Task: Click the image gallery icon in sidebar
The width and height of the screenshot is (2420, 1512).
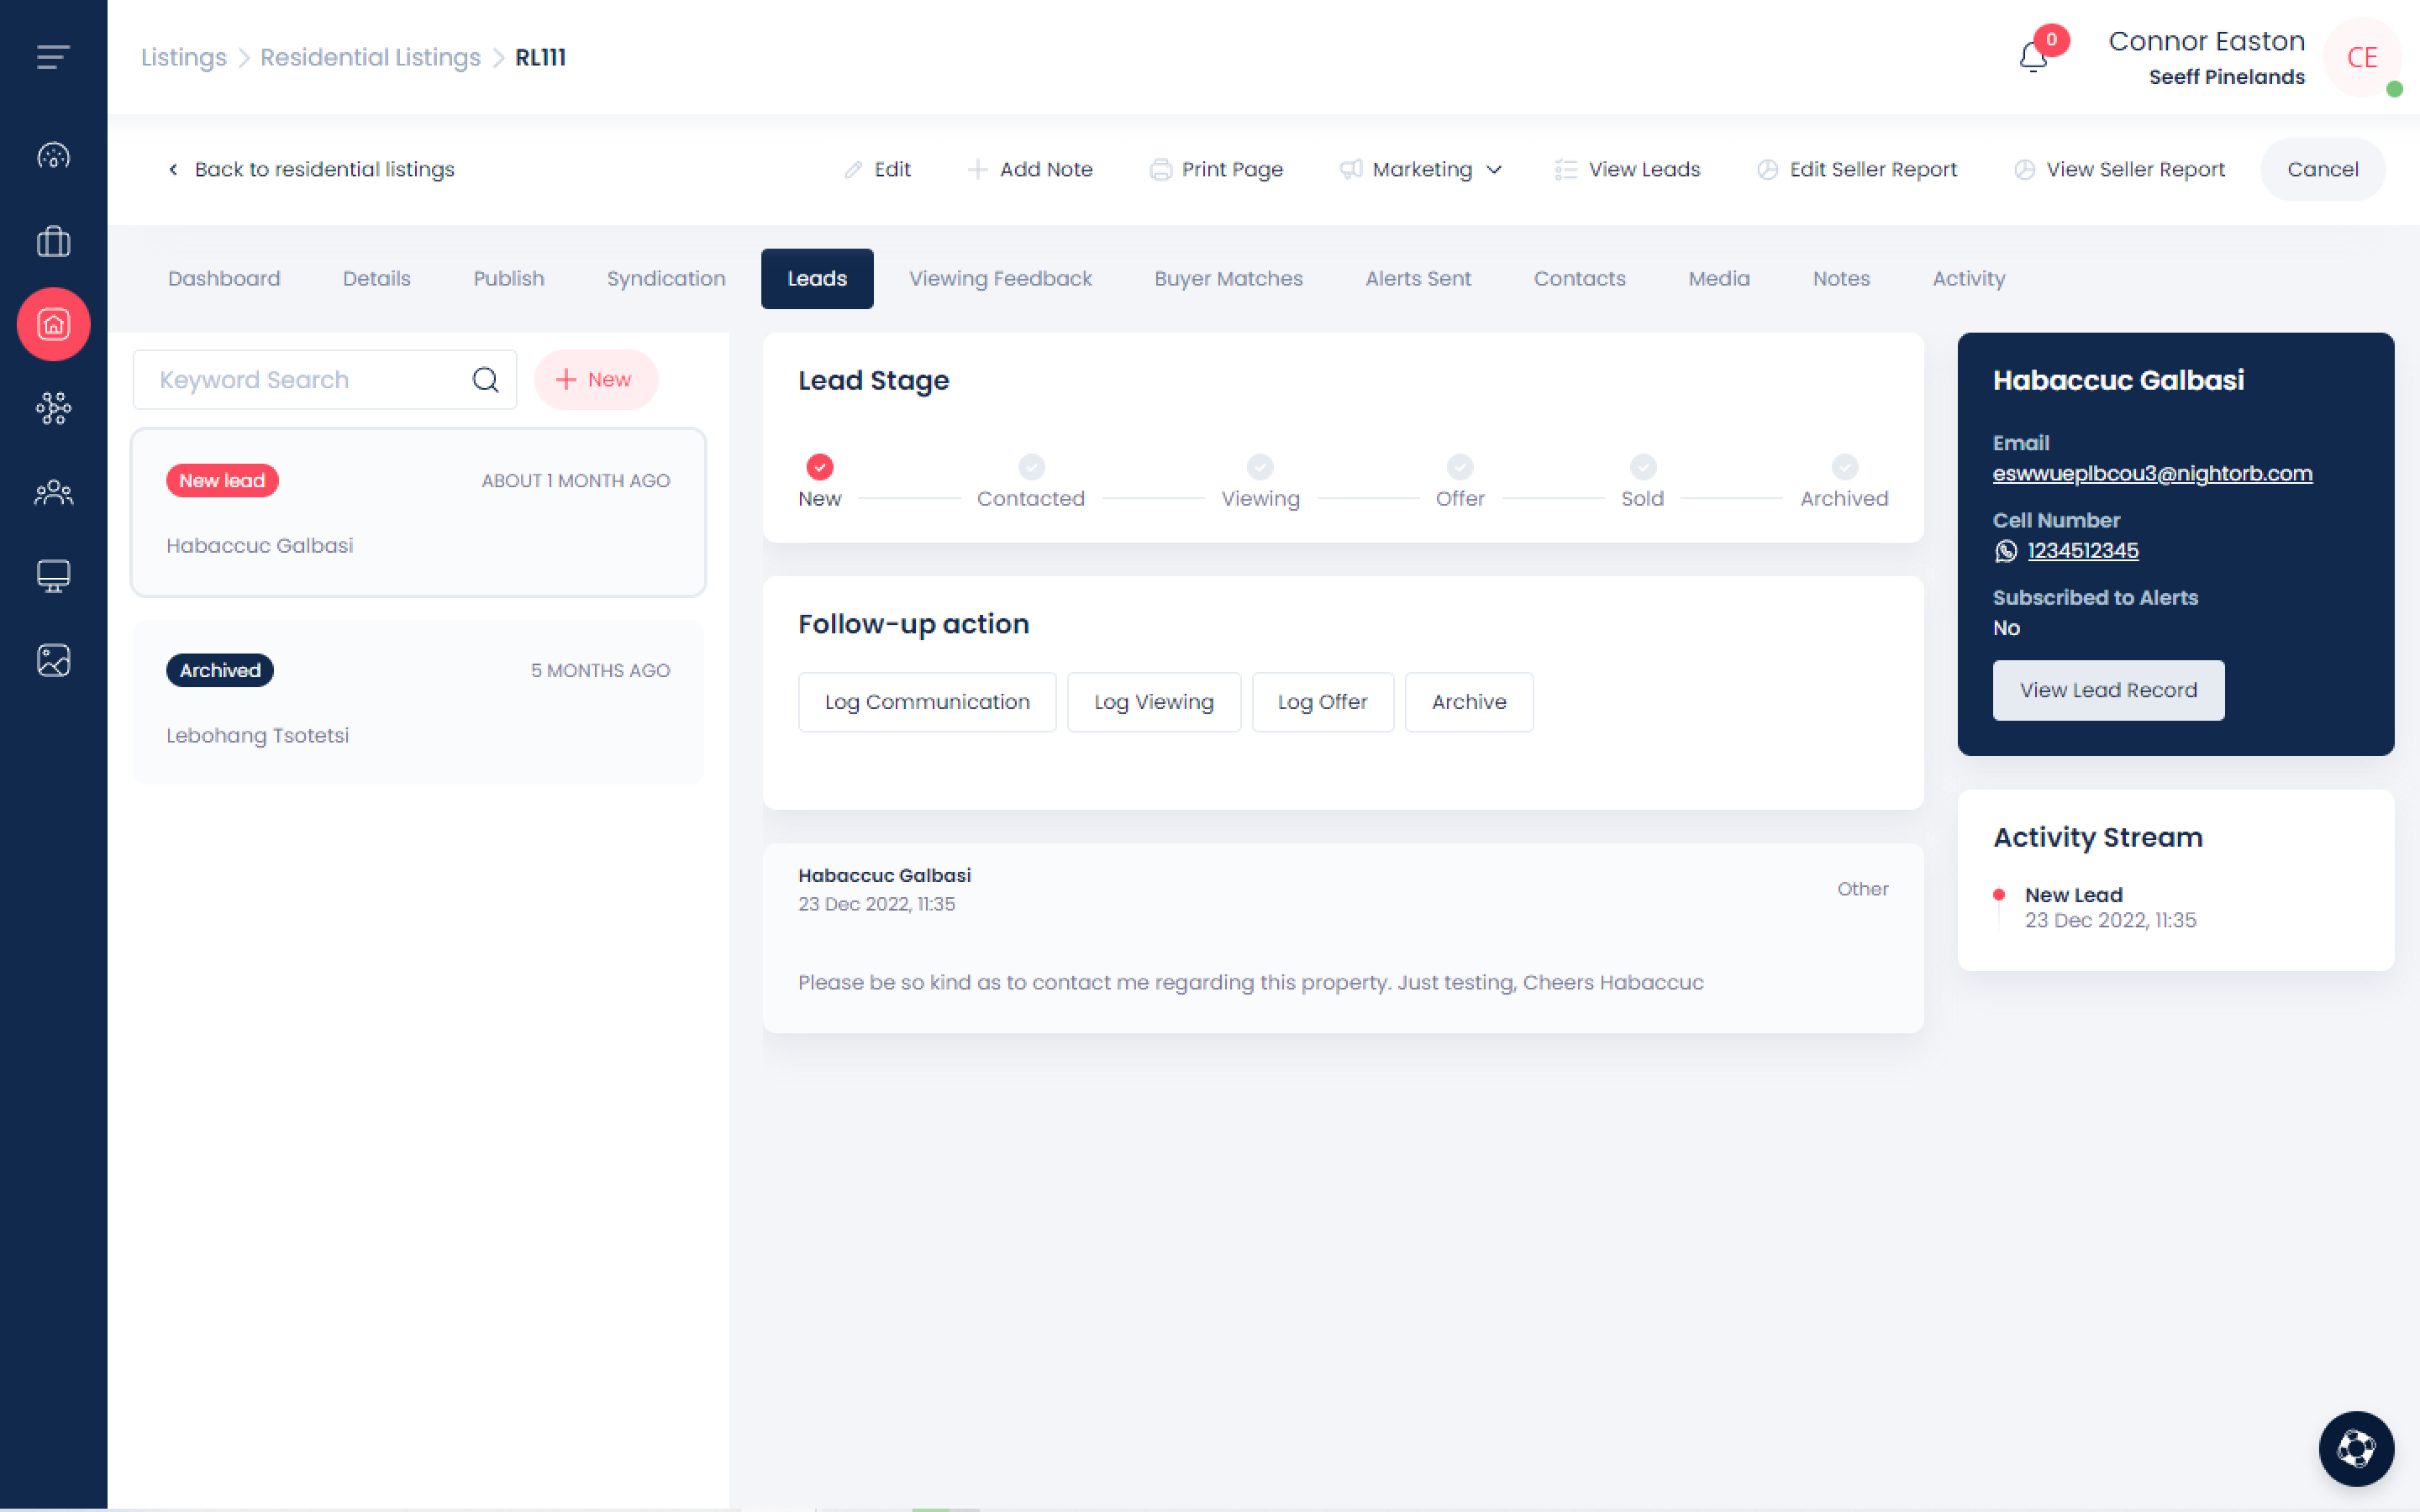Action: click(53, 660)
